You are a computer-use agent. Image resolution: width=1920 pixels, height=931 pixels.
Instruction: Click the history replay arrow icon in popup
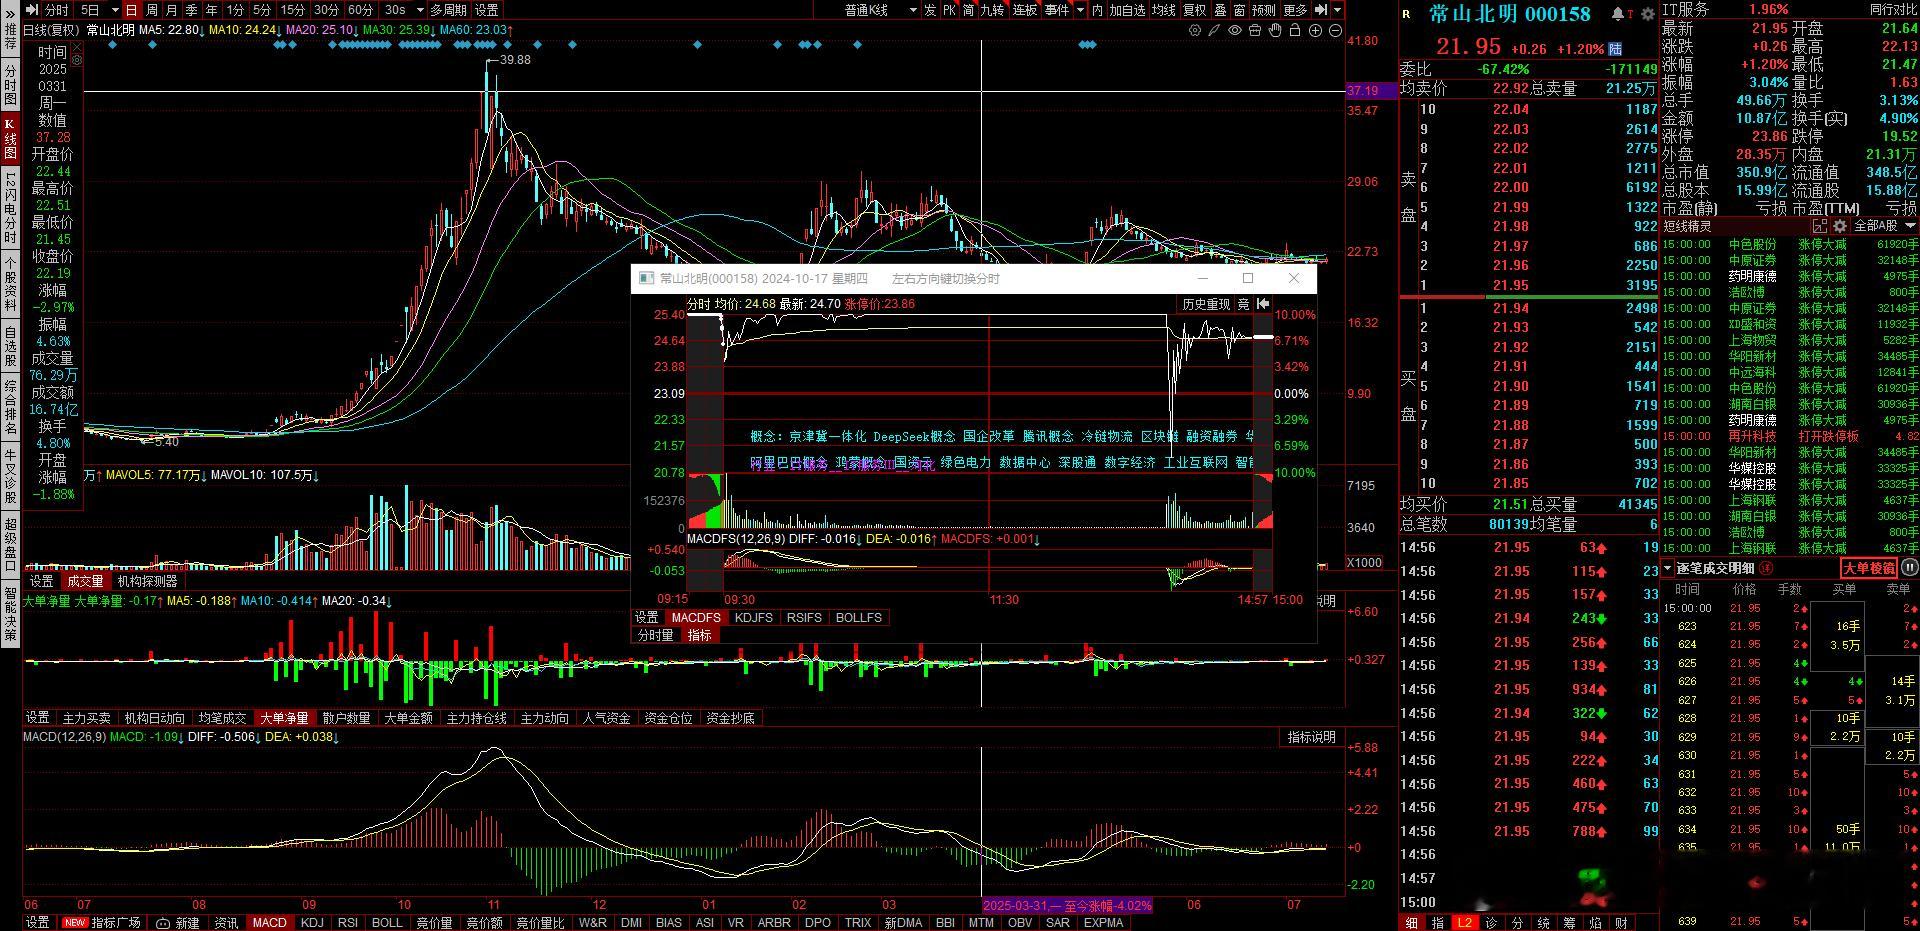click(x=1263, y=304)
